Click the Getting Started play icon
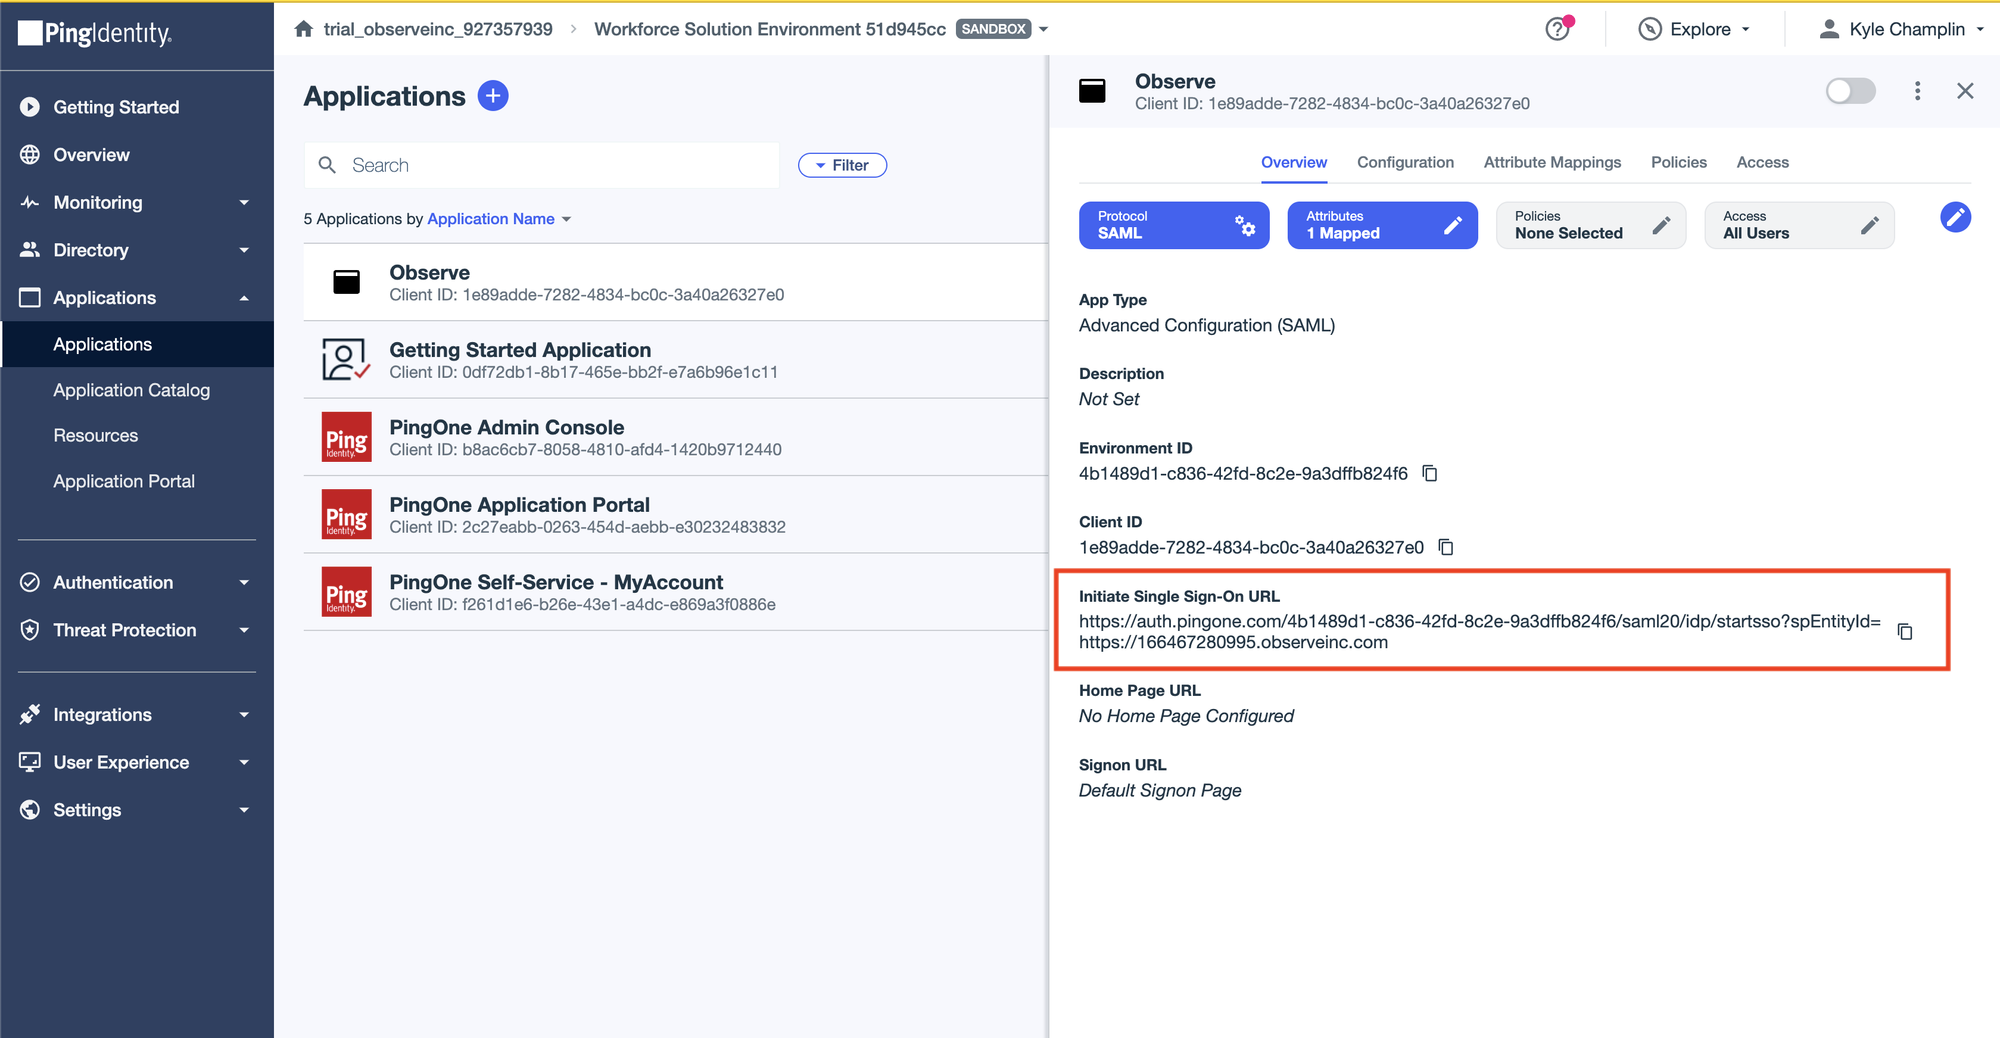2000x1038 pixels. pos(30,107)
